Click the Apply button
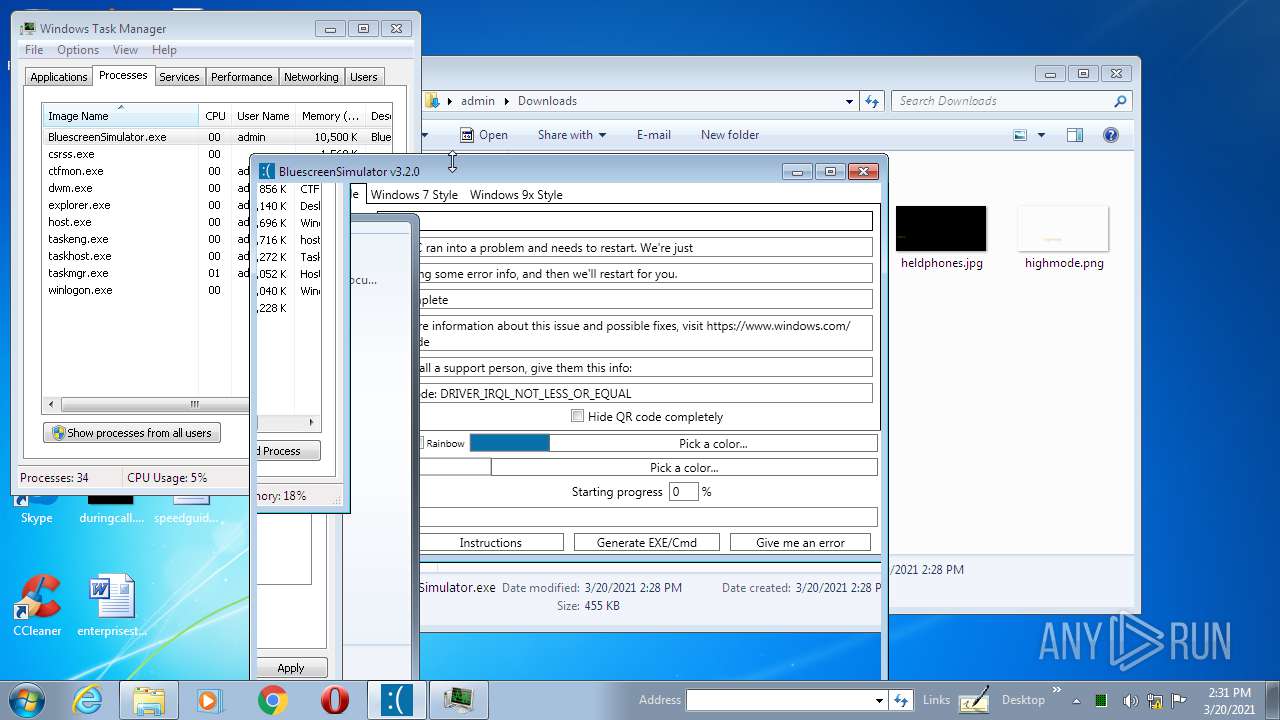1280x720 pixels. pos(291,668)
